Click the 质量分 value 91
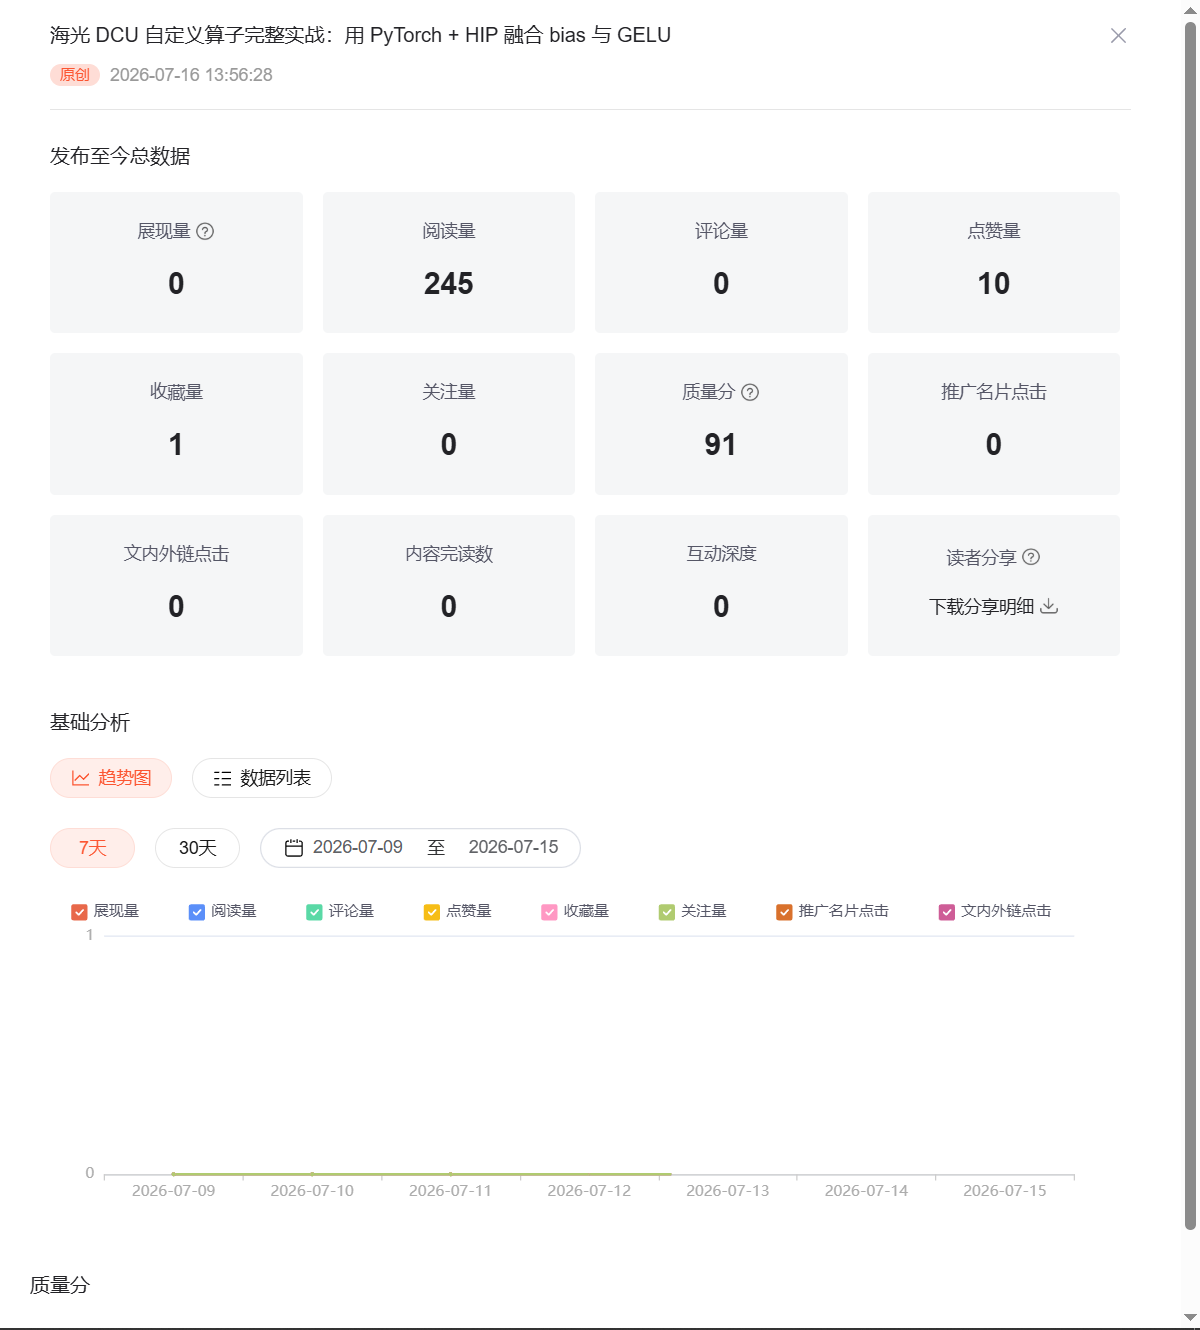This screenshot has height=1330, width=1200. coord(721,445)
